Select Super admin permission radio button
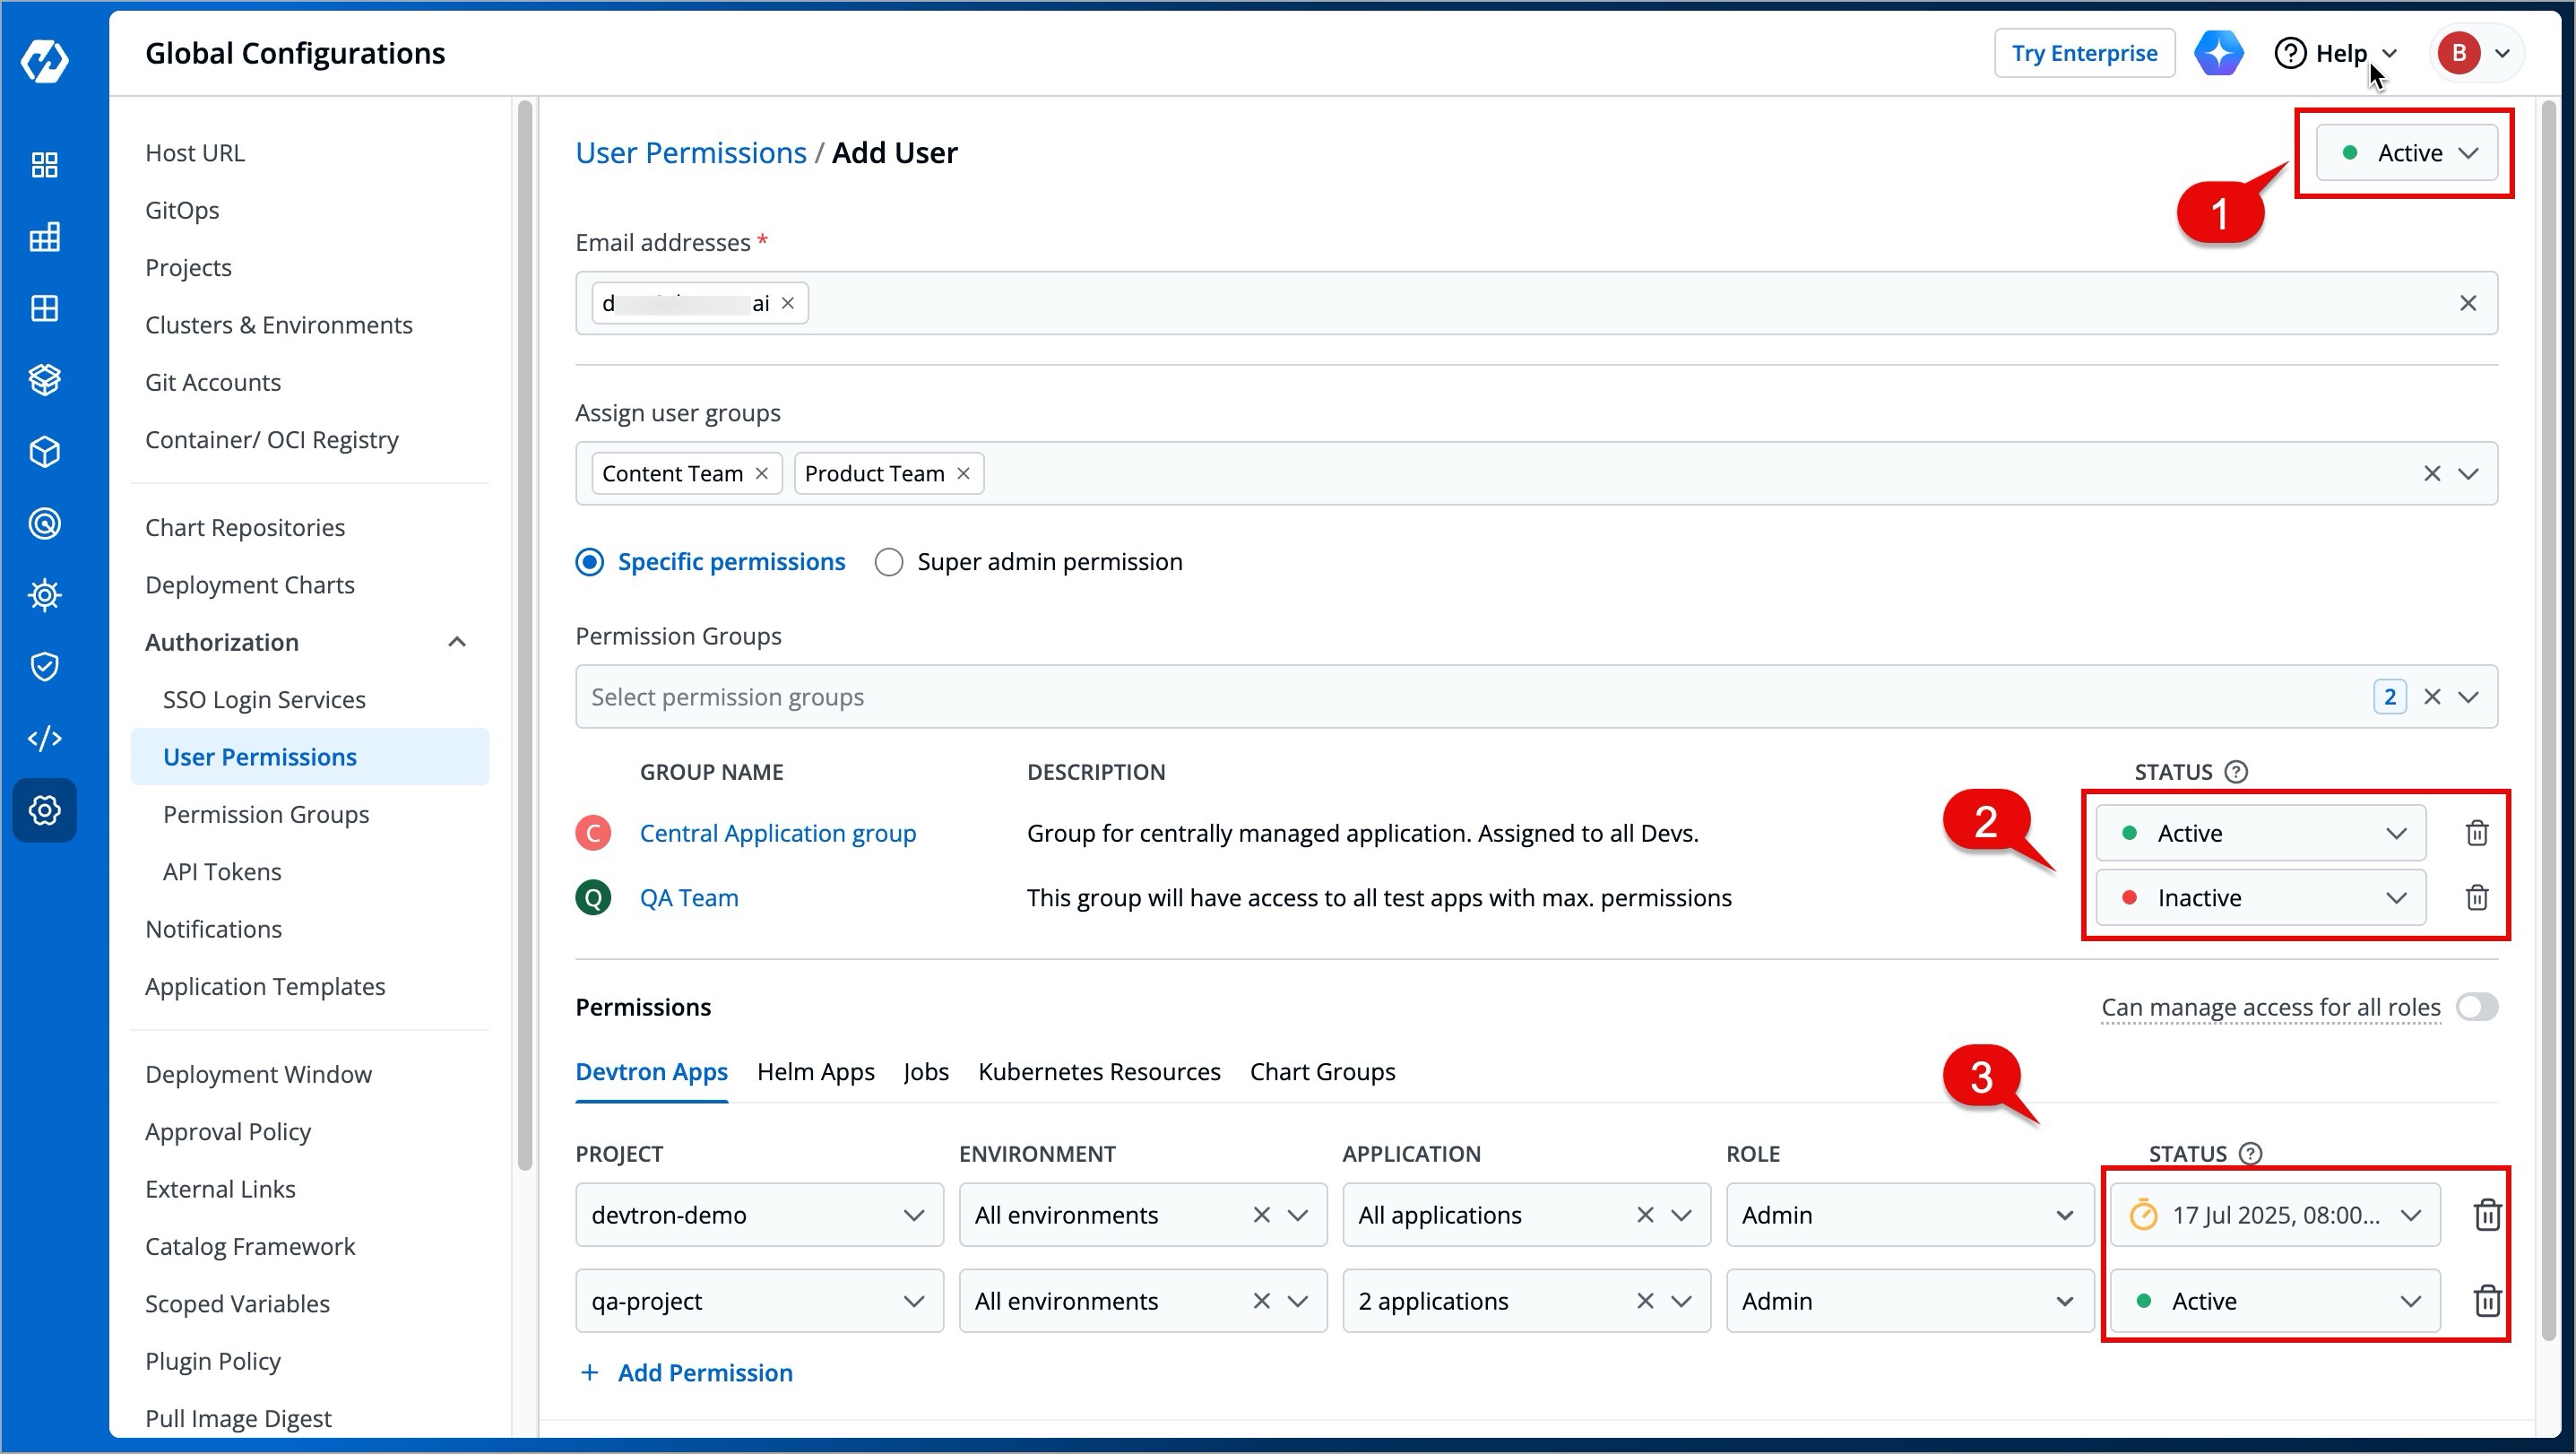Screen dimensions: 2576x1454 coord(889,562)
